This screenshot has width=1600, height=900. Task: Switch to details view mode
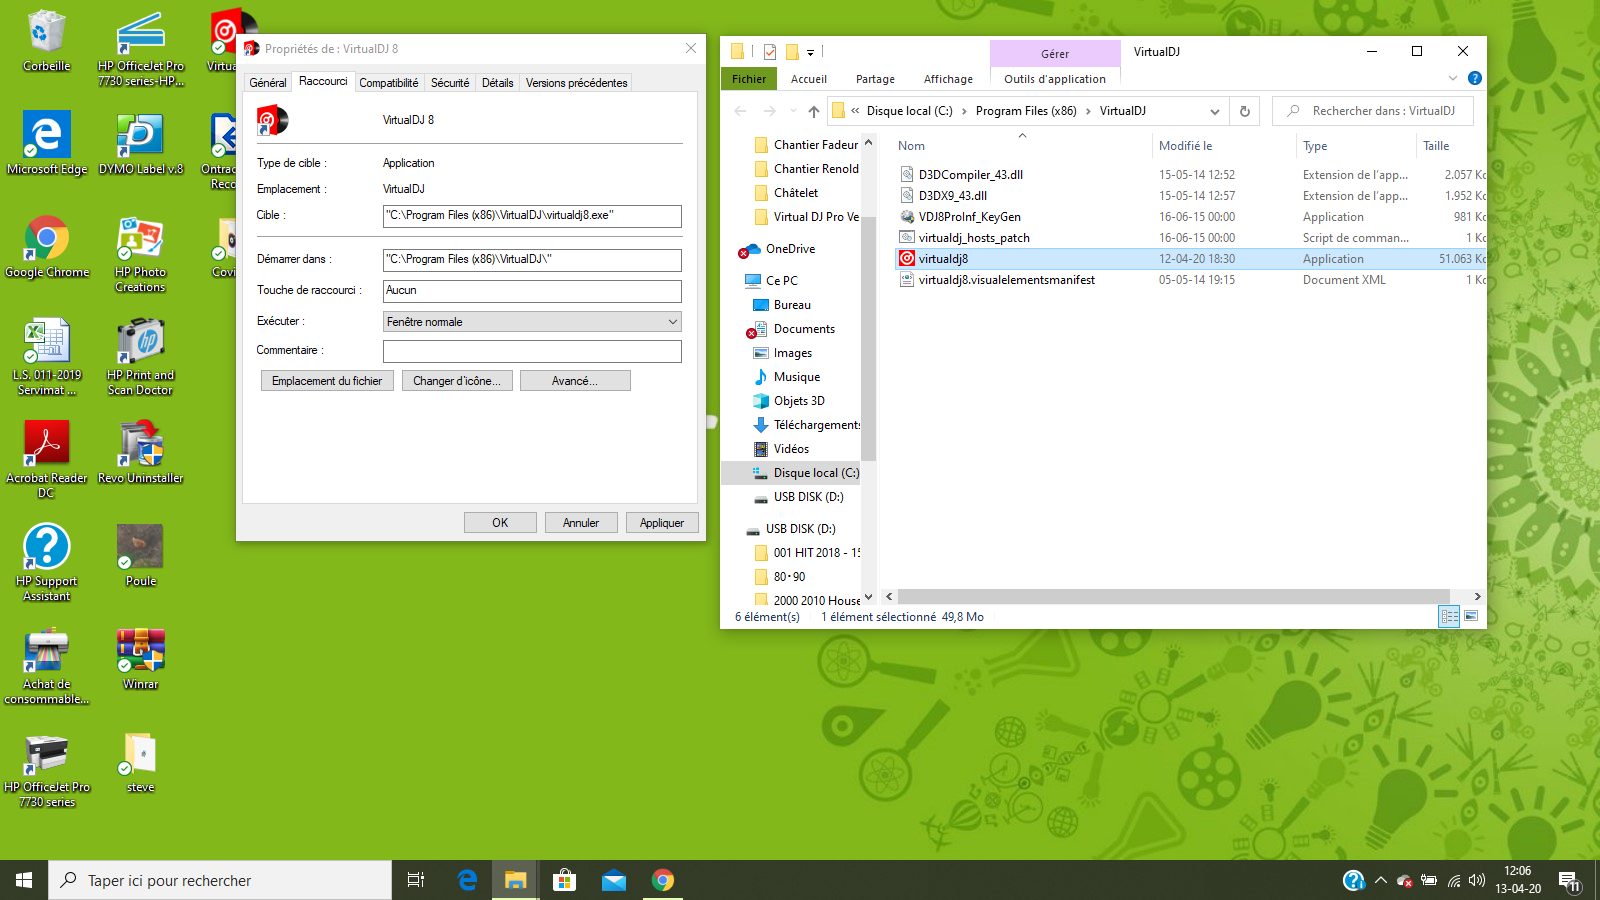pos(1449,616)
